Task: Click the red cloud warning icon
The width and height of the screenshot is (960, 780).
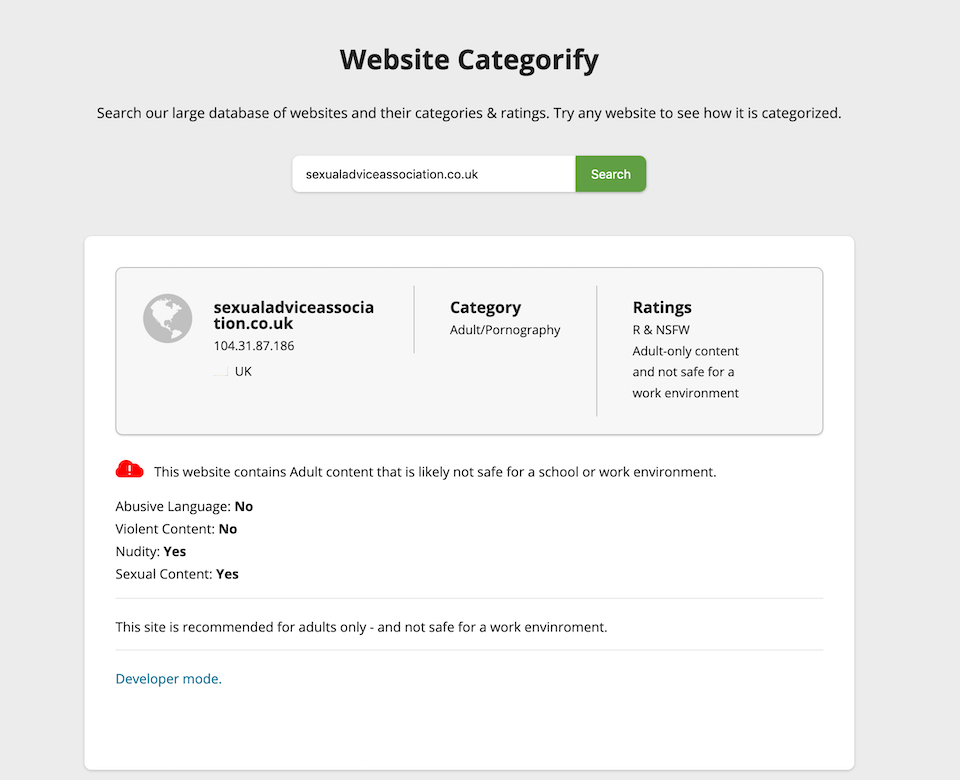Action: tap(129, 470)
